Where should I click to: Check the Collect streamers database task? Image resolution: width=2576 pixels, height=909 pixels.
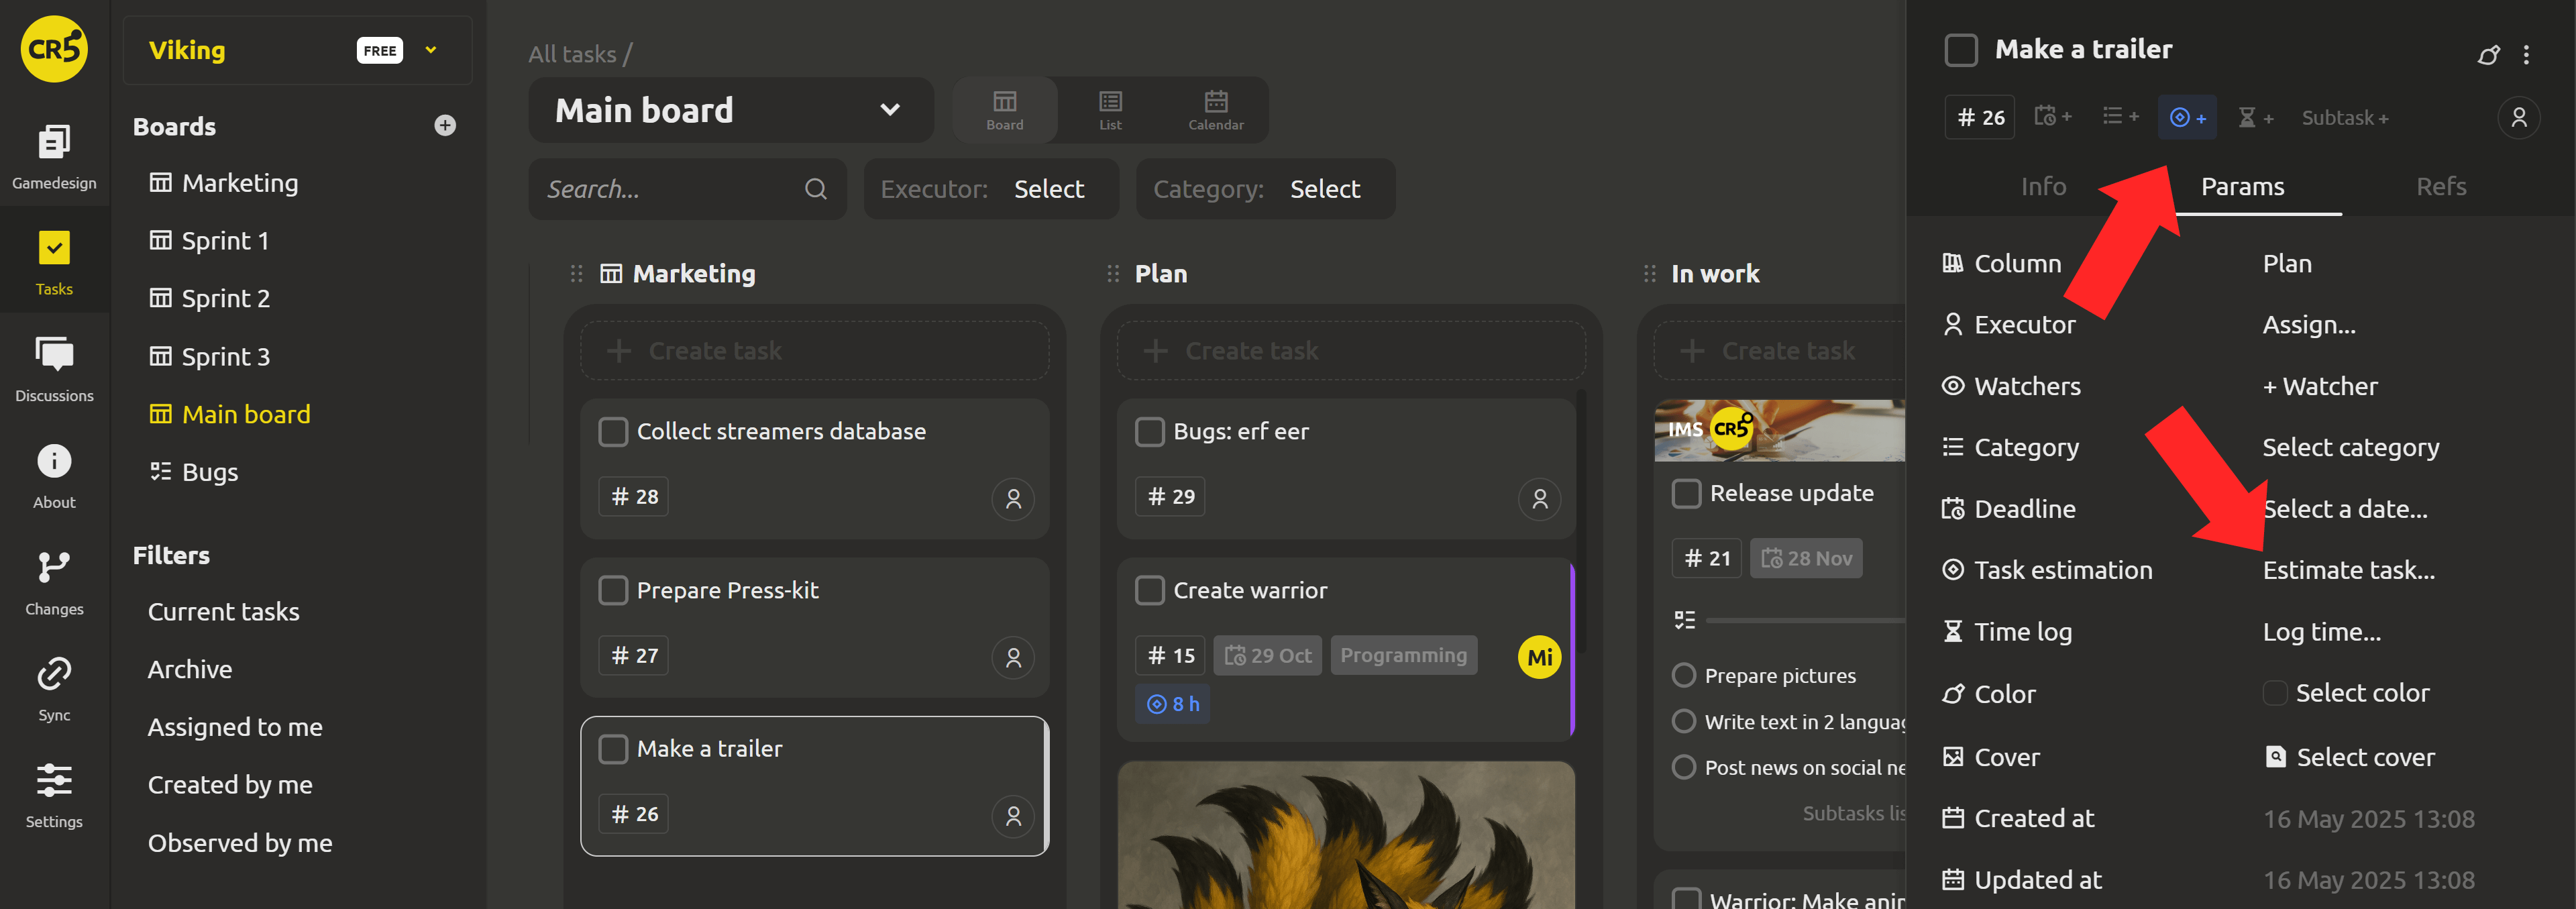(x=613, y=432)
